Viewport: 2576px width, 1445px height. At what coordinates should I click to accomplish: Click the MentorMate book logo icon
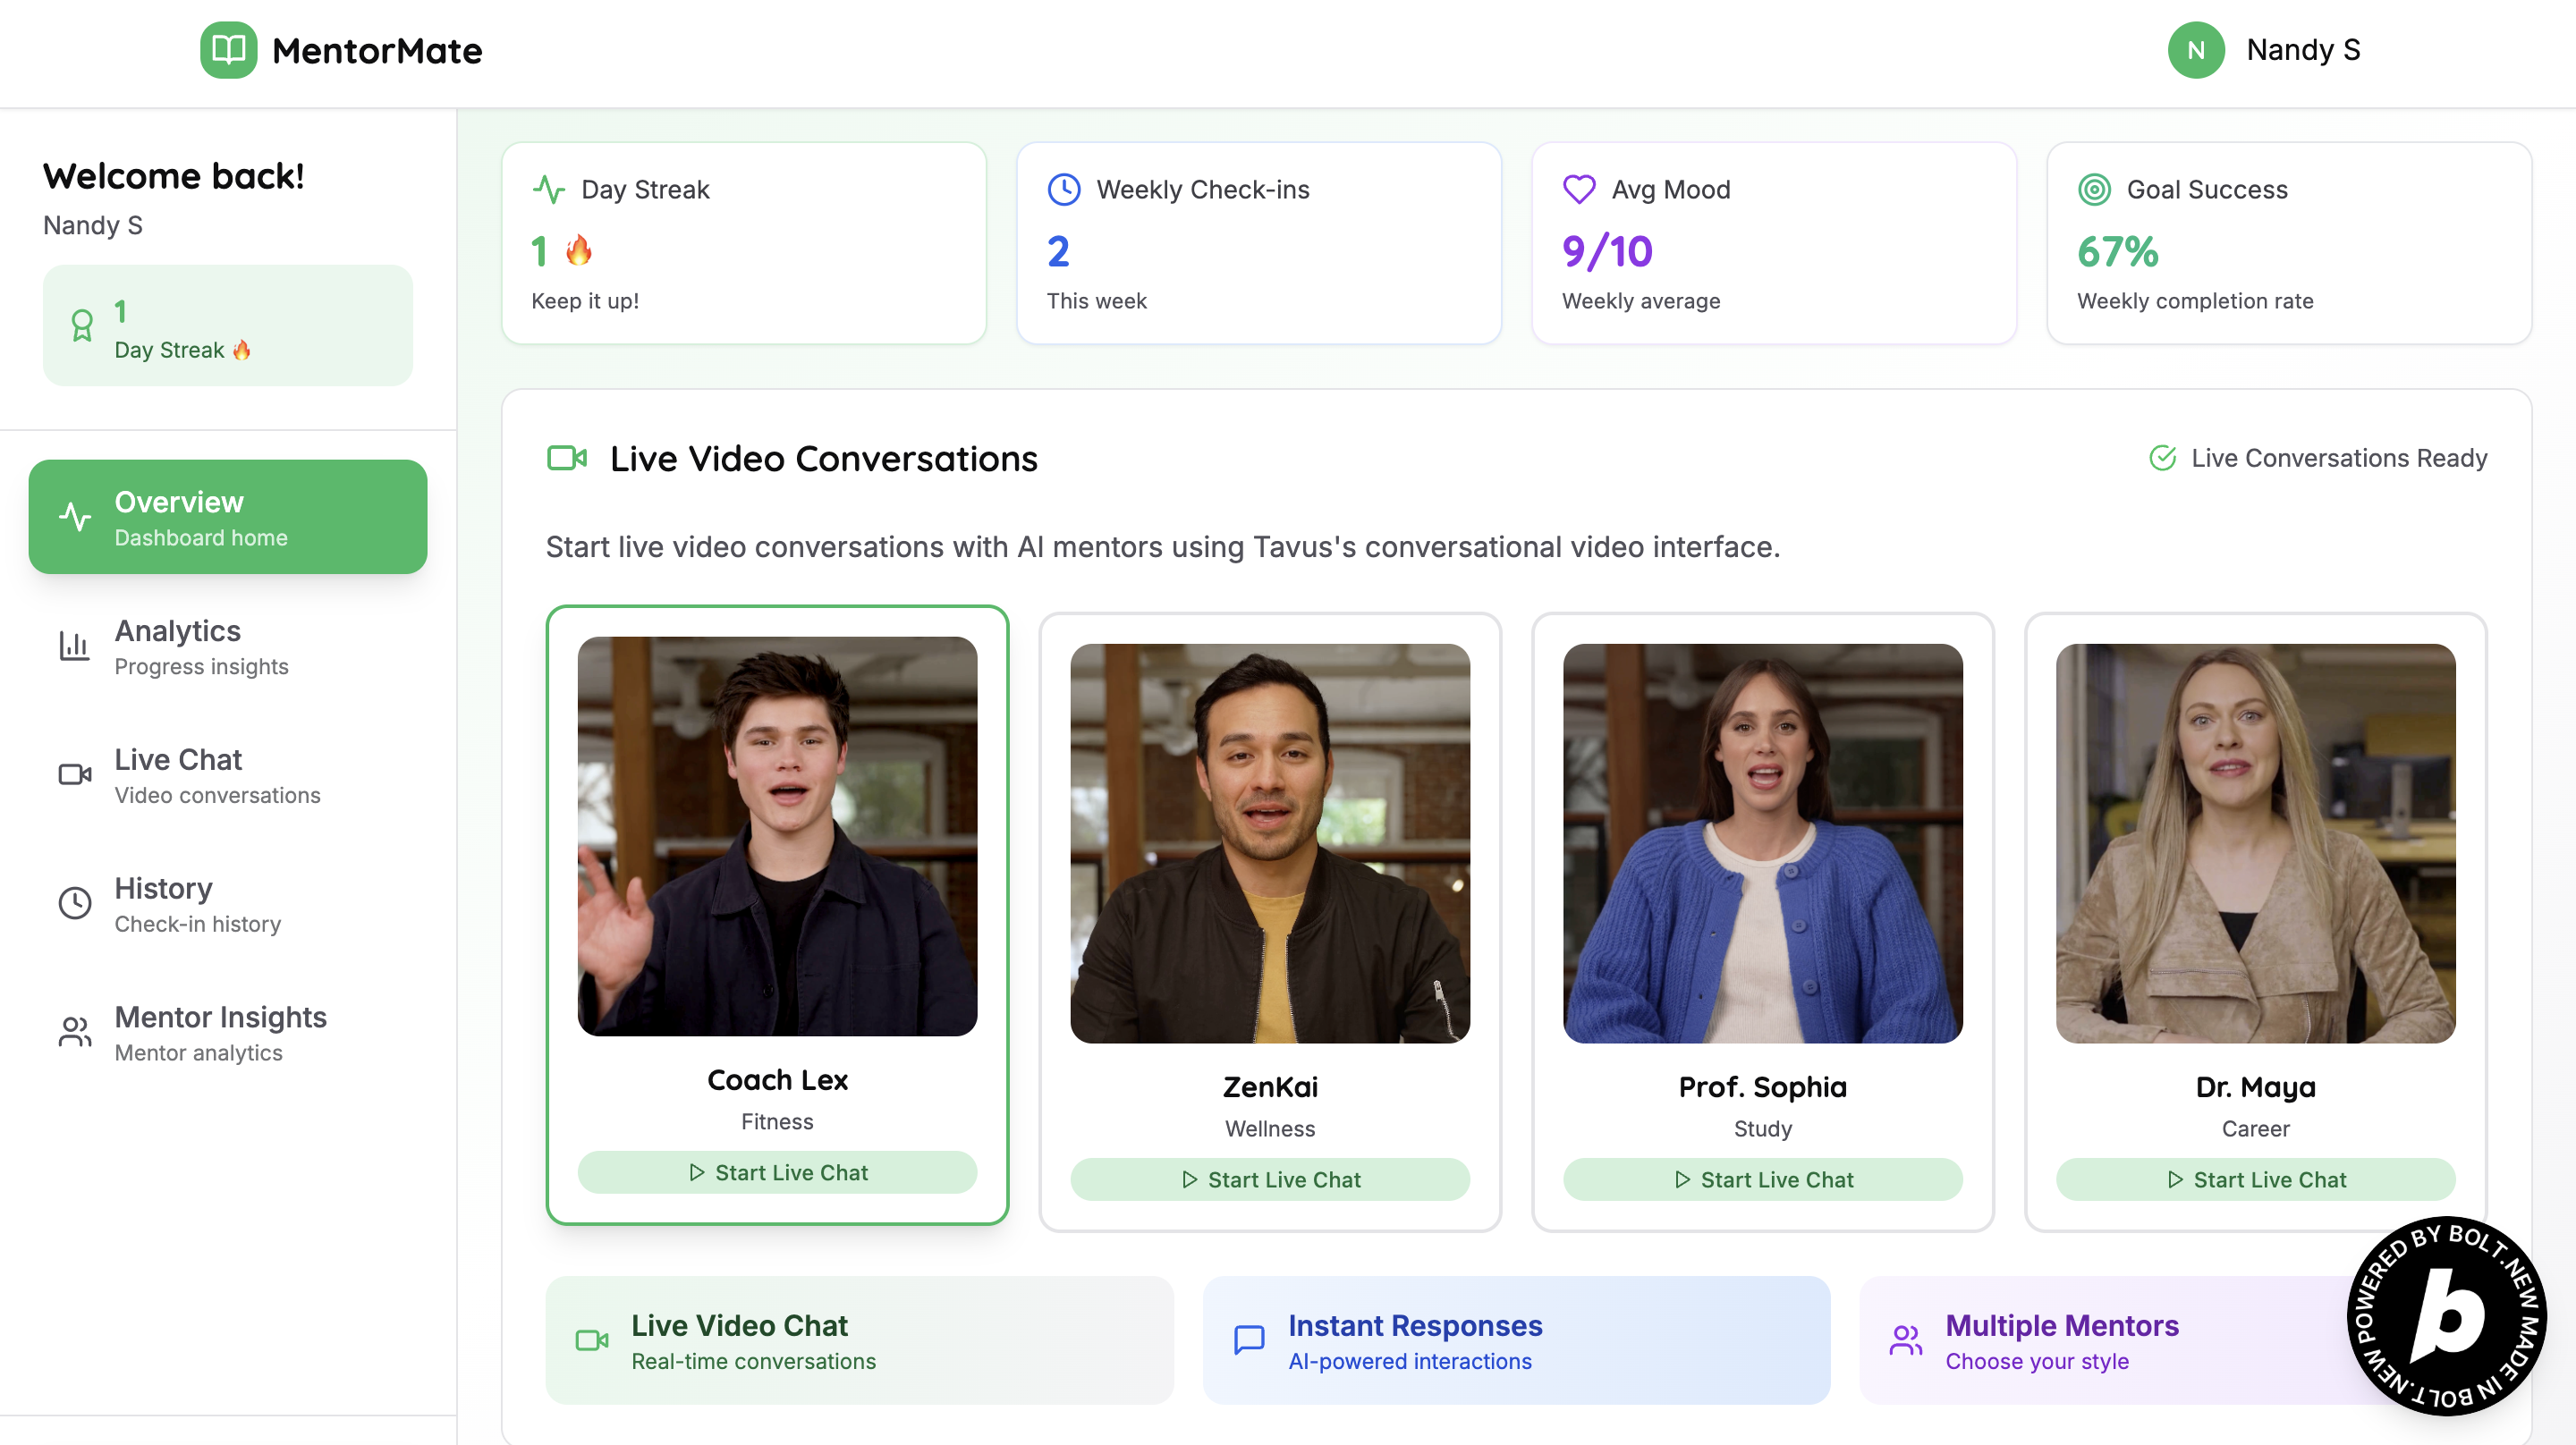tap(228, 50)
